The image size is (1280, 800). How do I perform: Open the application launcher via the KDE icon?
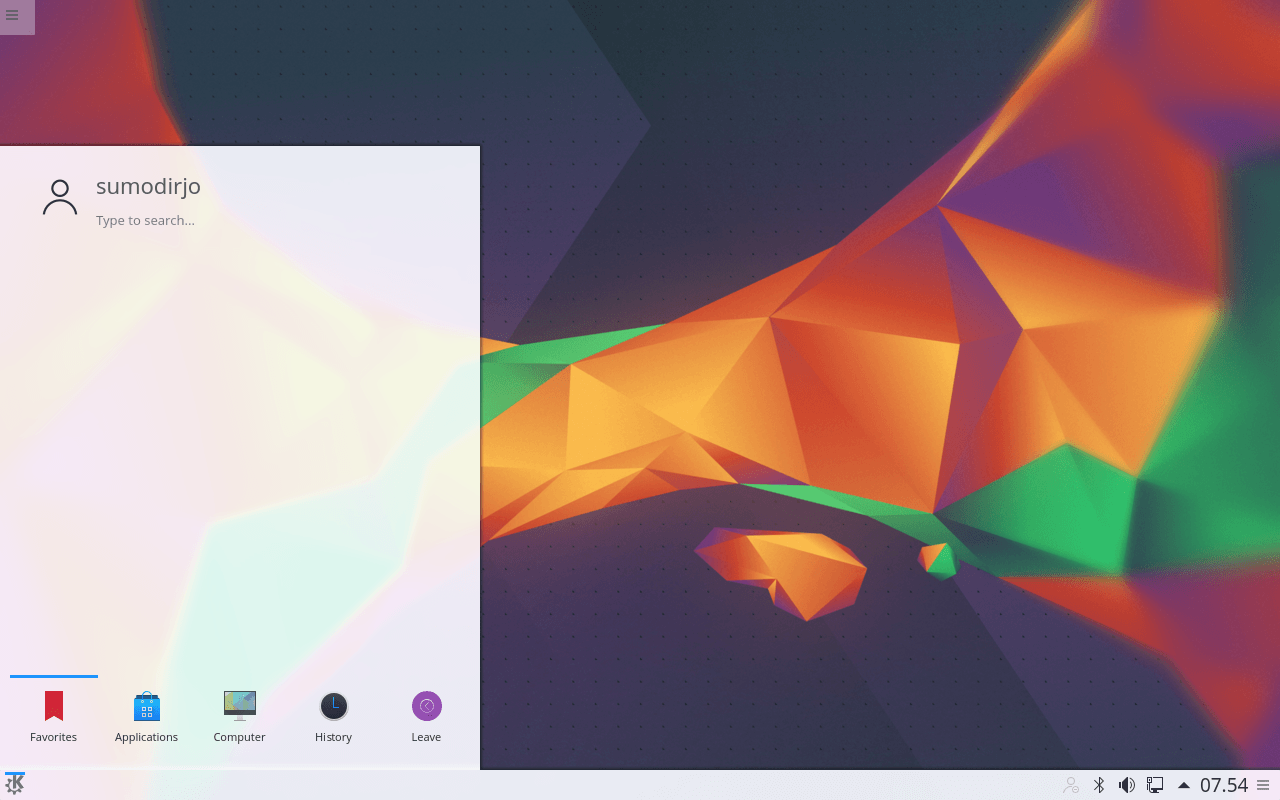pos(14,784)
